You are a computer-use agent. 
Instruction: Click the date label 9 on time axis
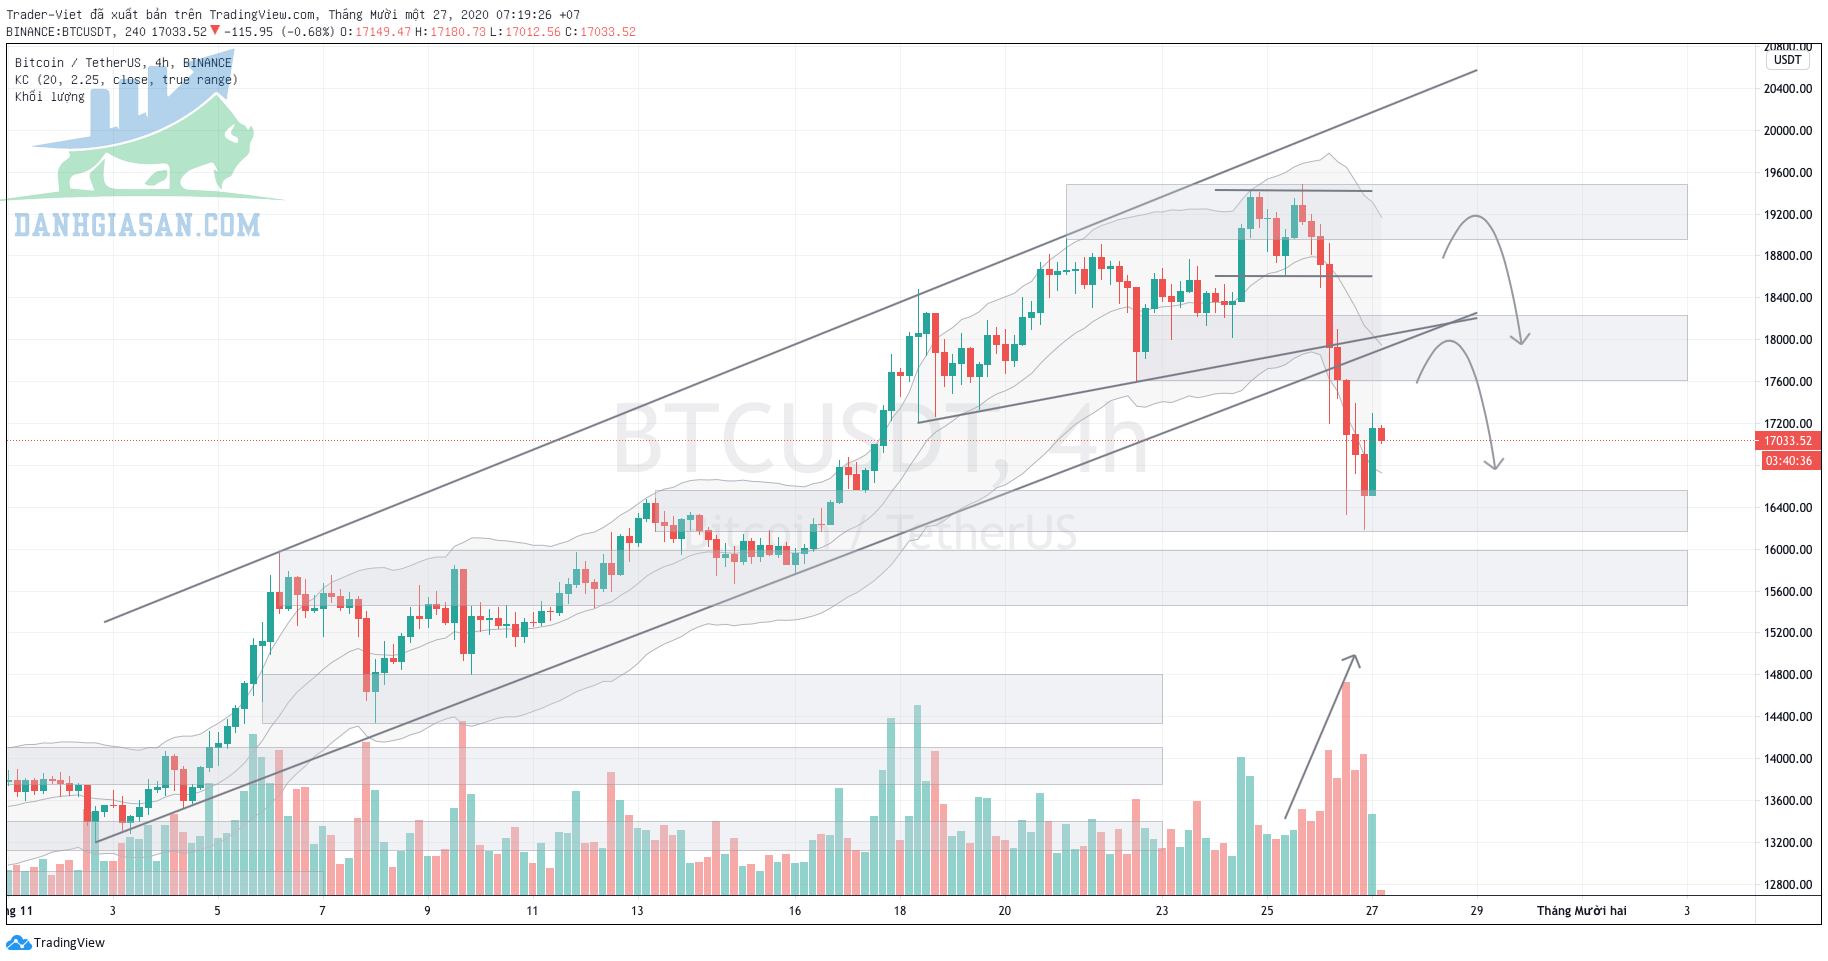427,911
